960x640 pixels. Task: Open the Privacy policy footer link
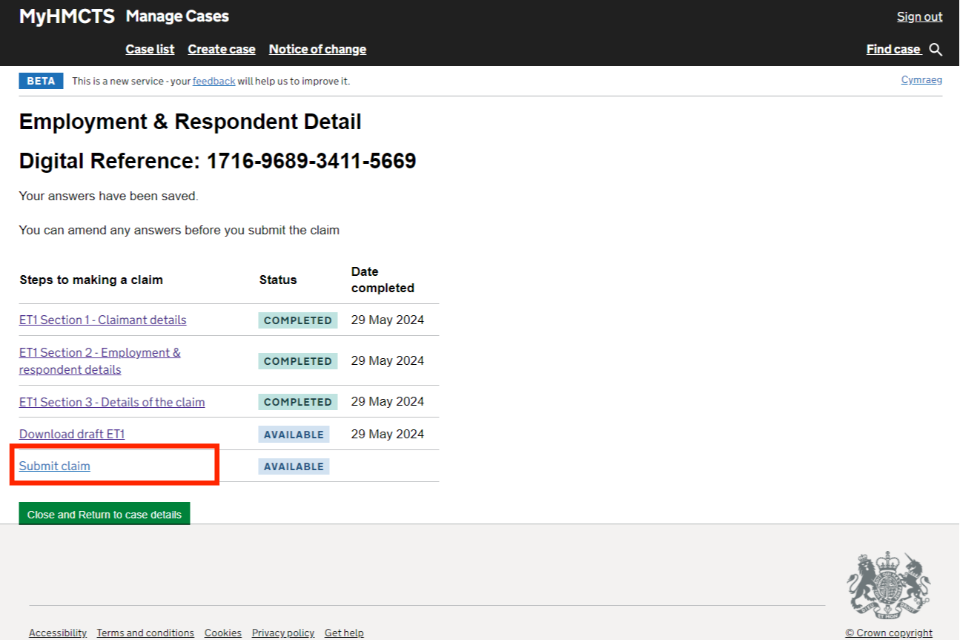coord(283,633)
